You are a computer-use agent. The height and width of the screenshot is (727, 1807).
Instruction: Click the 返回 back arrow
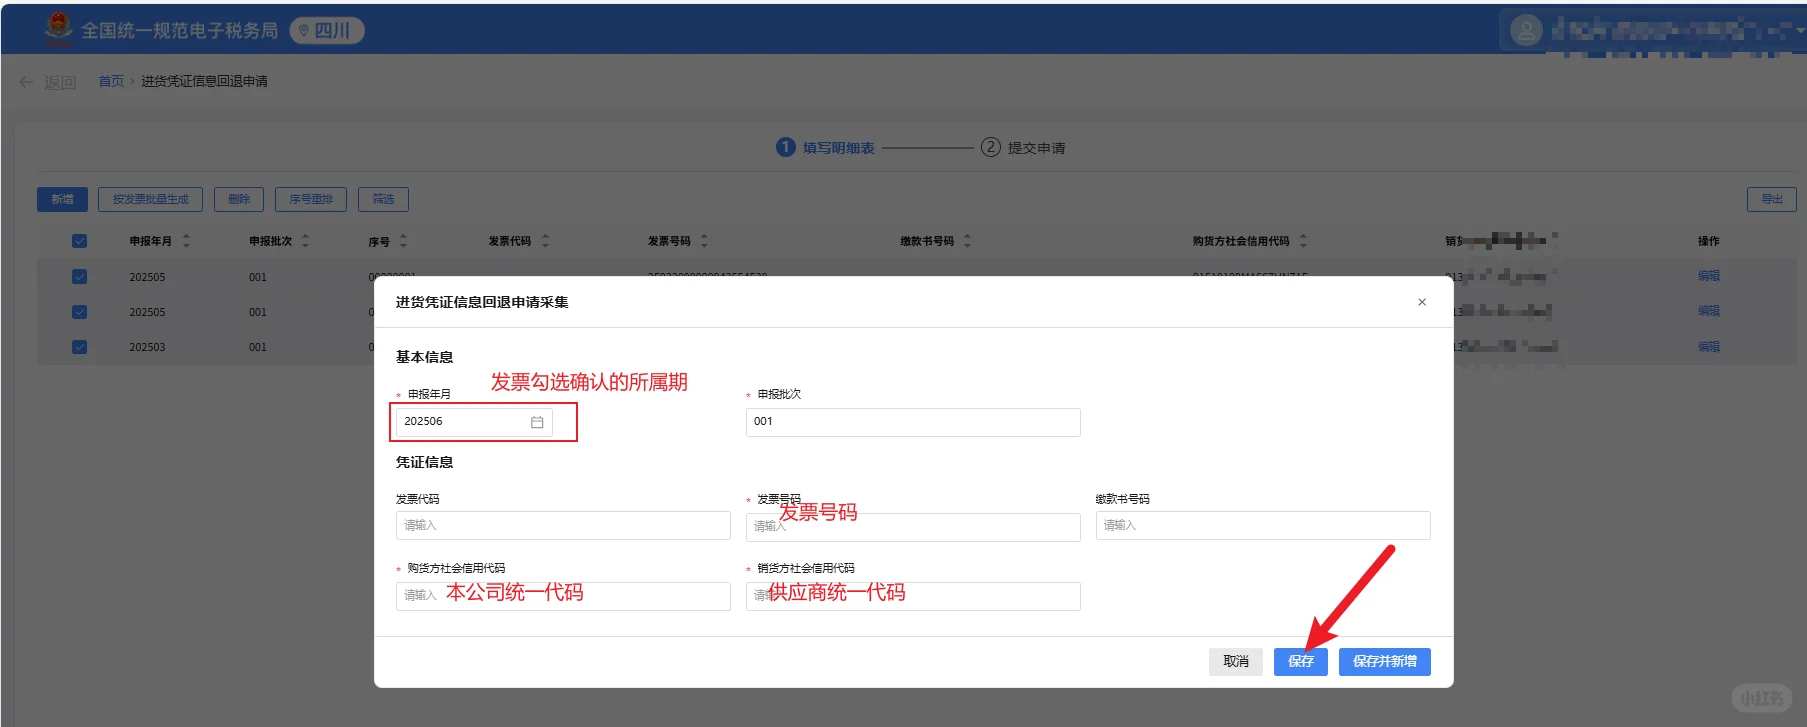point(26,82)
